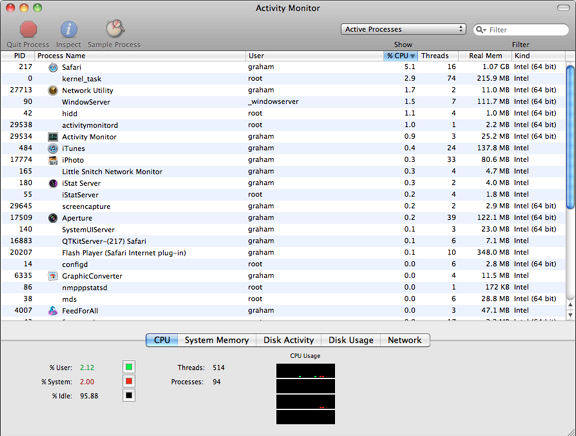
Task: Open the Disk Usage tab
Action: coord(351,340)
